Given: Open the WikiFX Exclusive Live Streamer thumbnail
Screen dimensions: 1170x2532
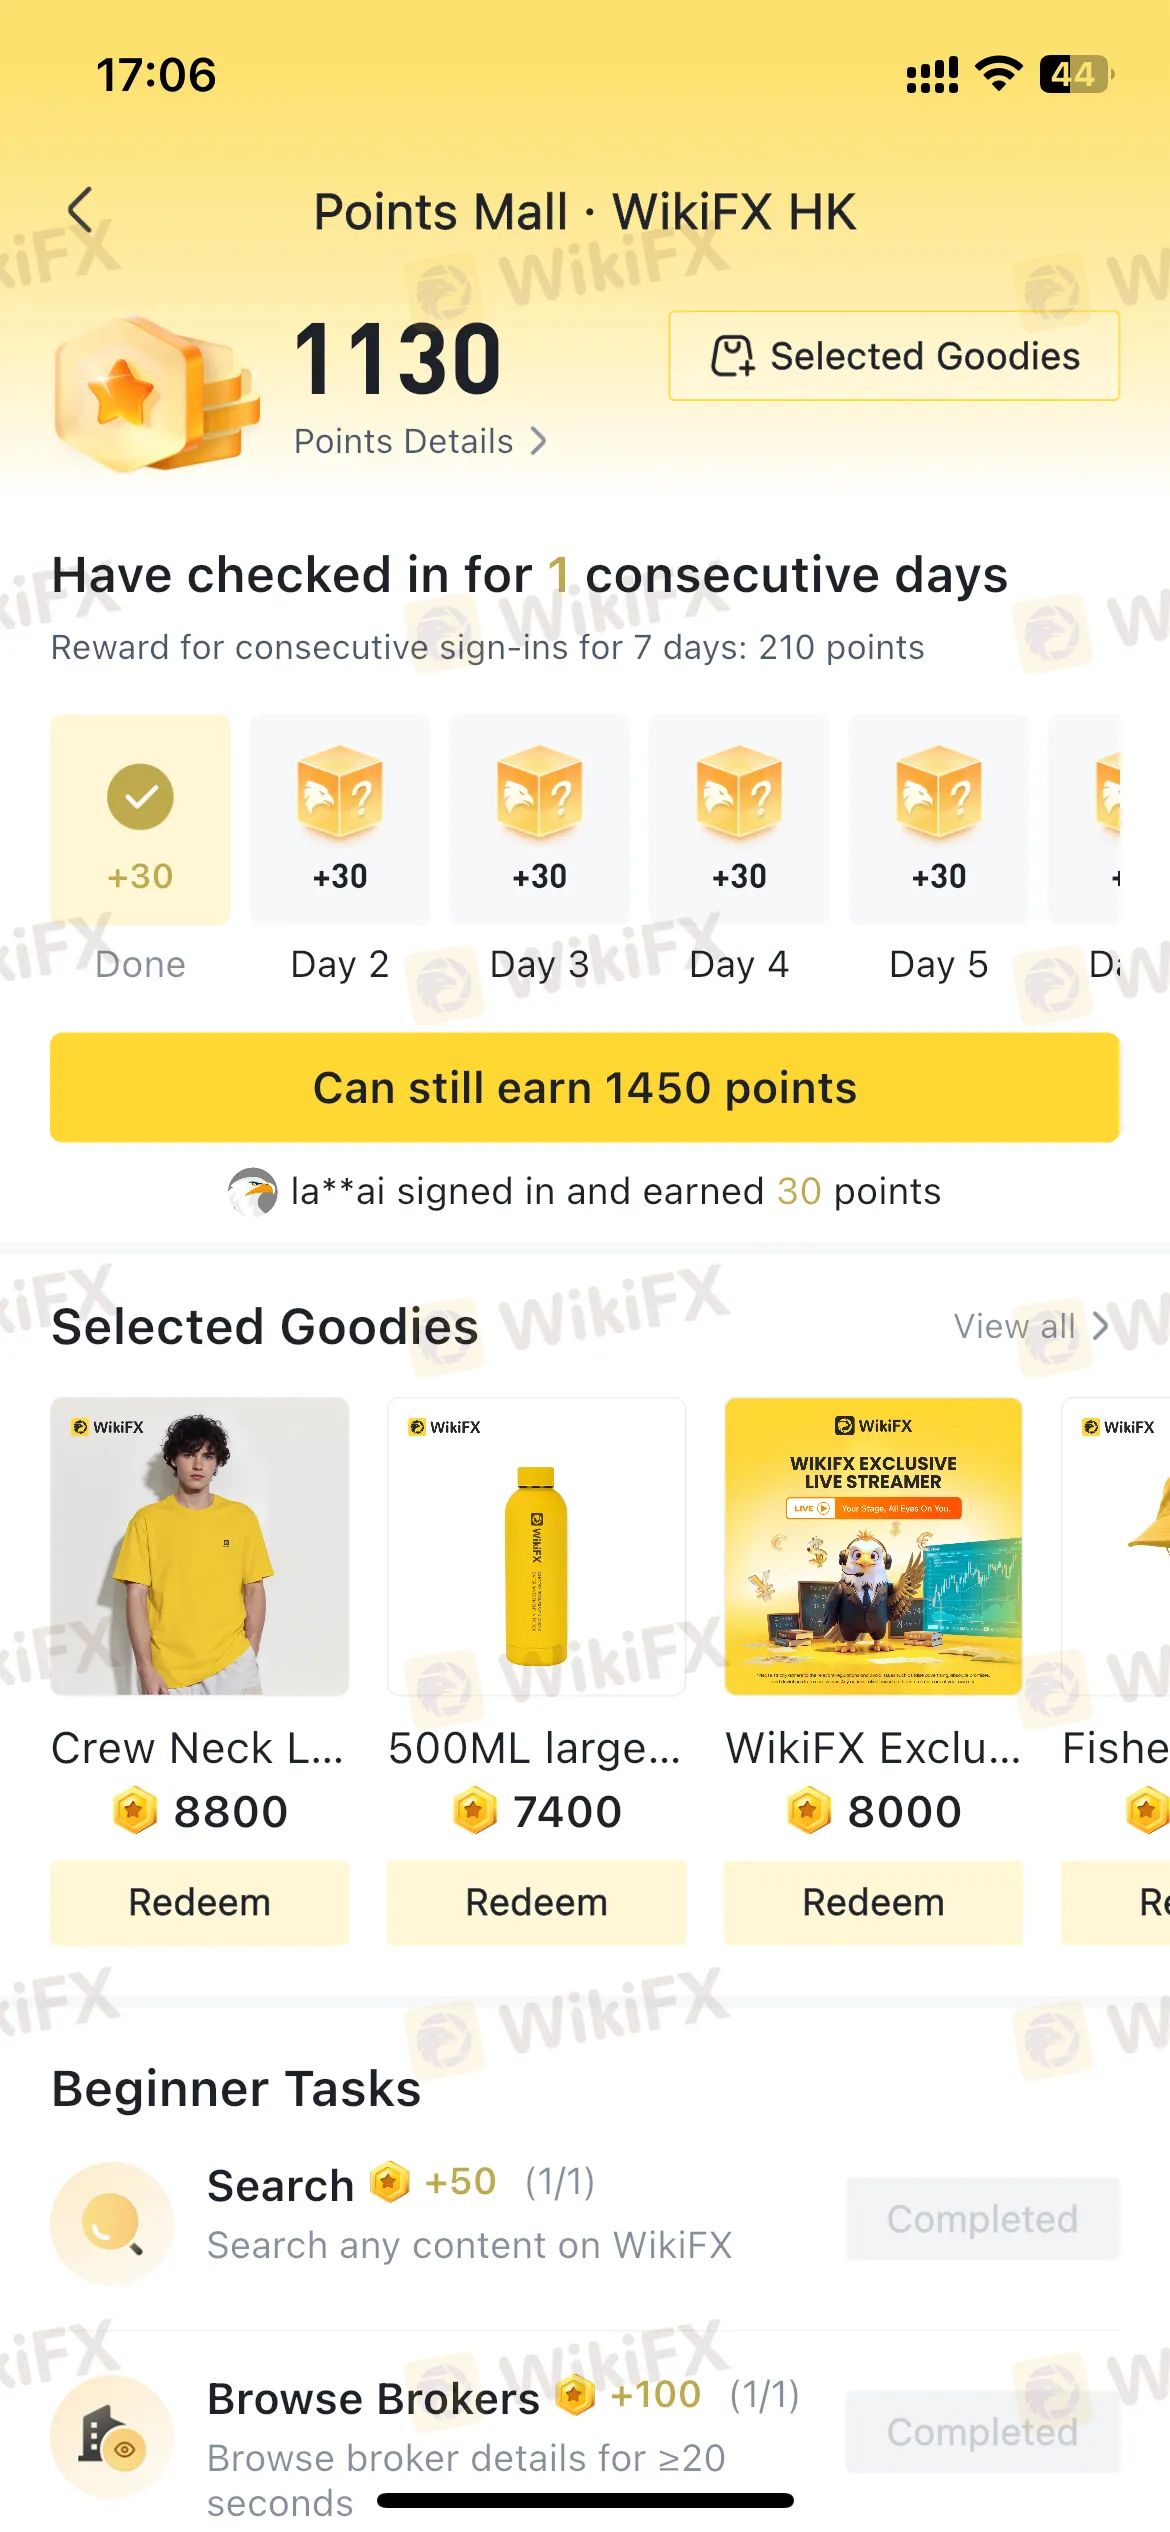Looking at the screenshot, I should point(874,1546).
